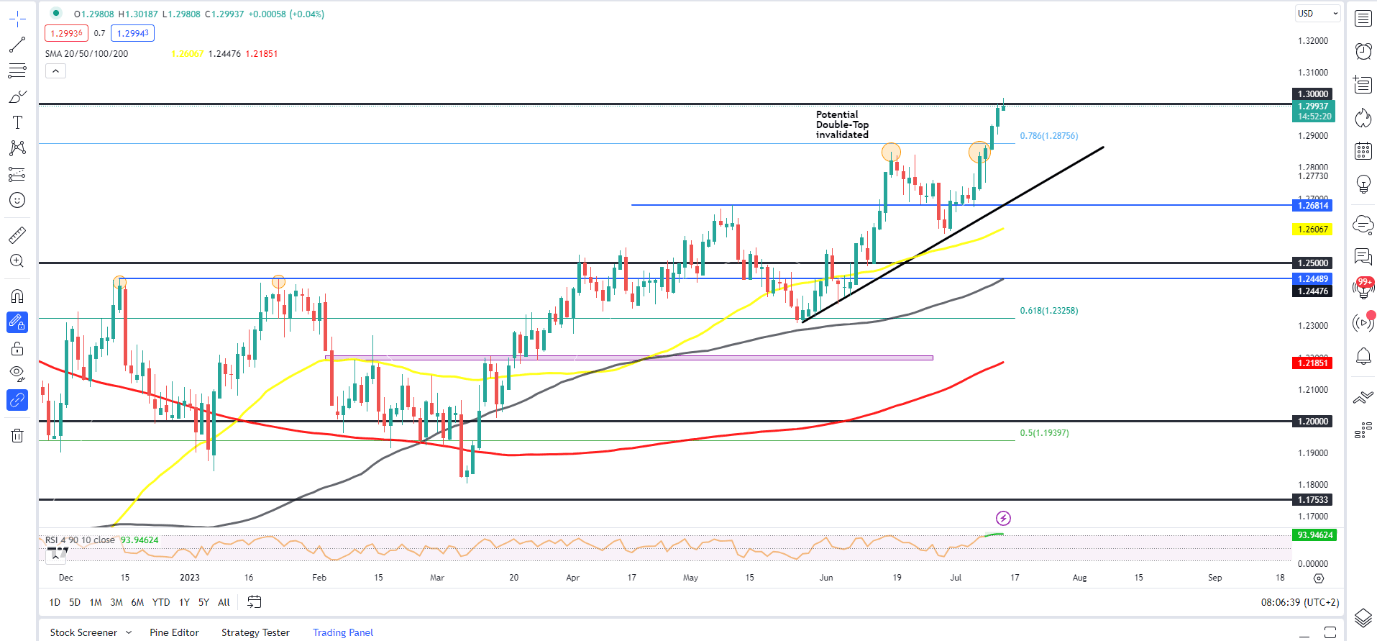The image size is (1377, 641).
Task: Expand the Stock Screener dropdown arrow
Action: point(129,632)
